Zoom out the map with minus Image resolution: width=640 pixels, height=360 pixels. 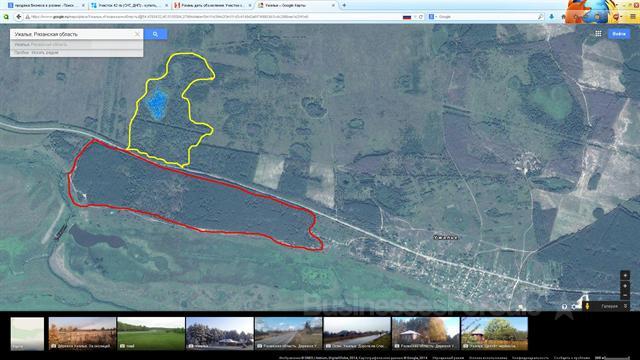coord(625,295)
